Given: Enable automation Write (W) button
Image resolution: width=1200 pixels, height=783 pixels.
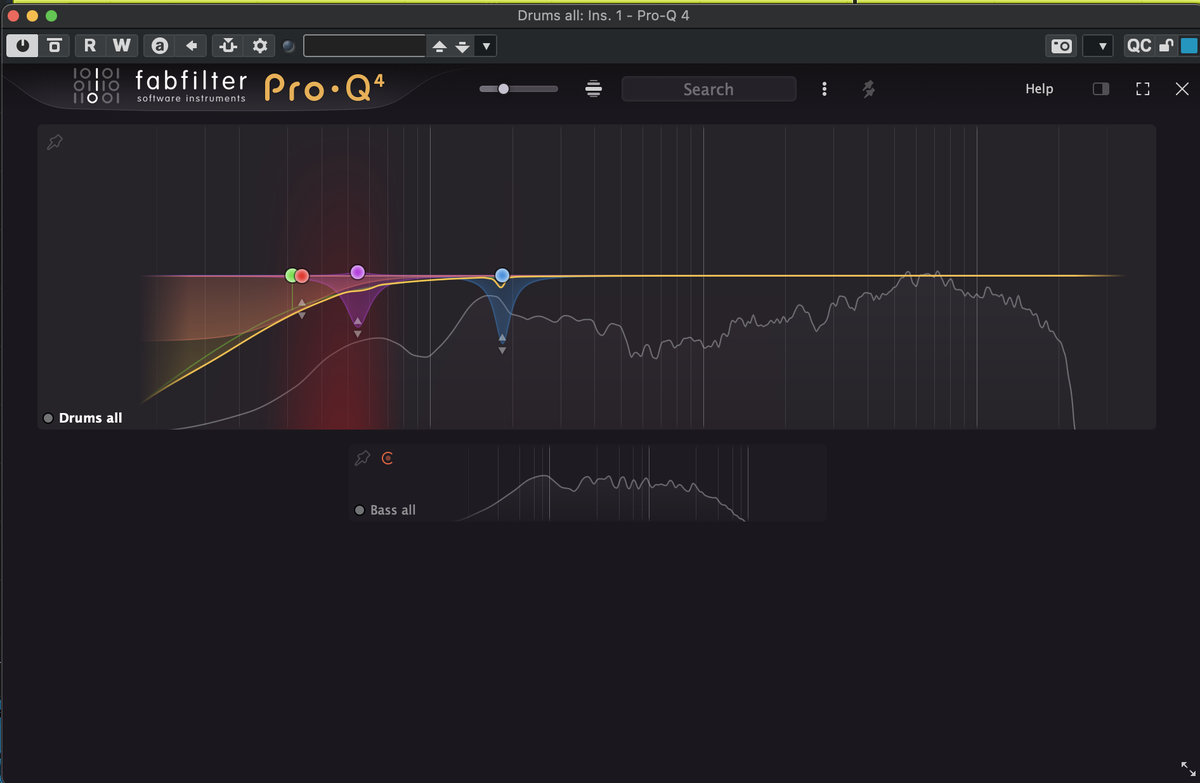Looking at the screenshot, I should (x=121, y=45).
